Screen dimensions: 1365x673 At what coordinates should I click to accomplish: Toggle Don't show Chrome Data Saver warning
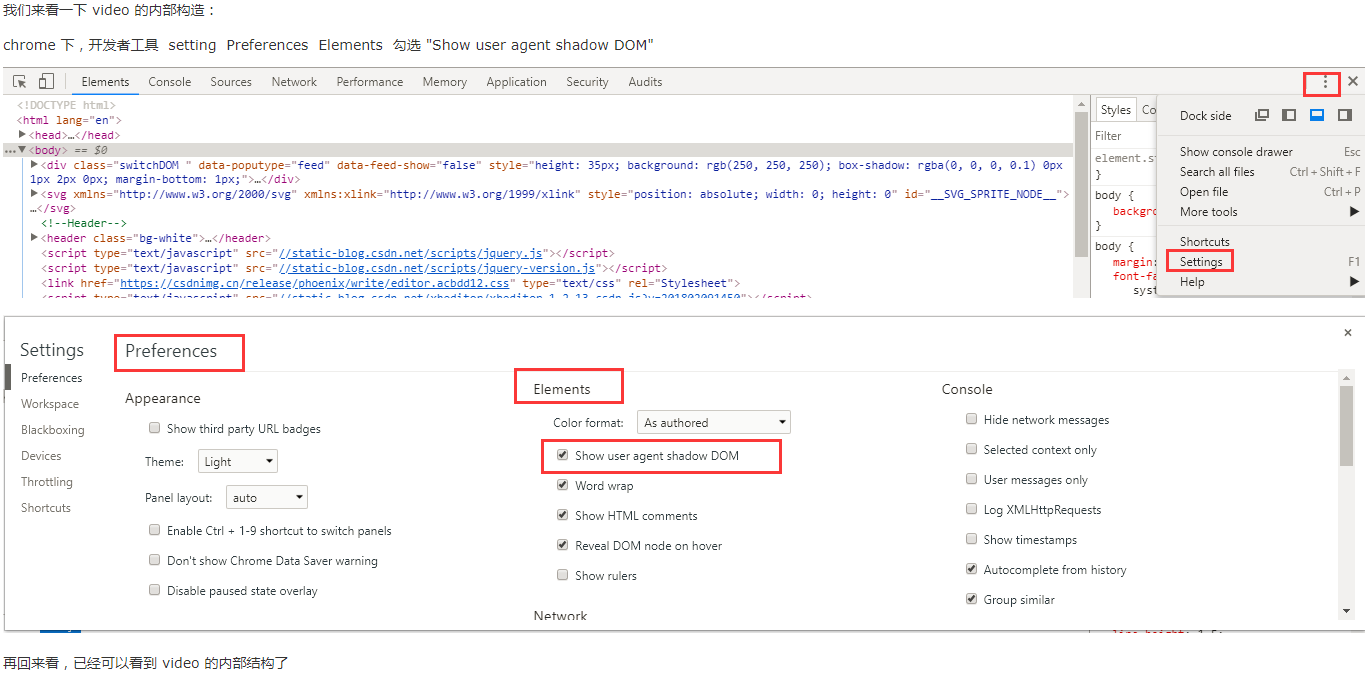(x=155, y=560)
